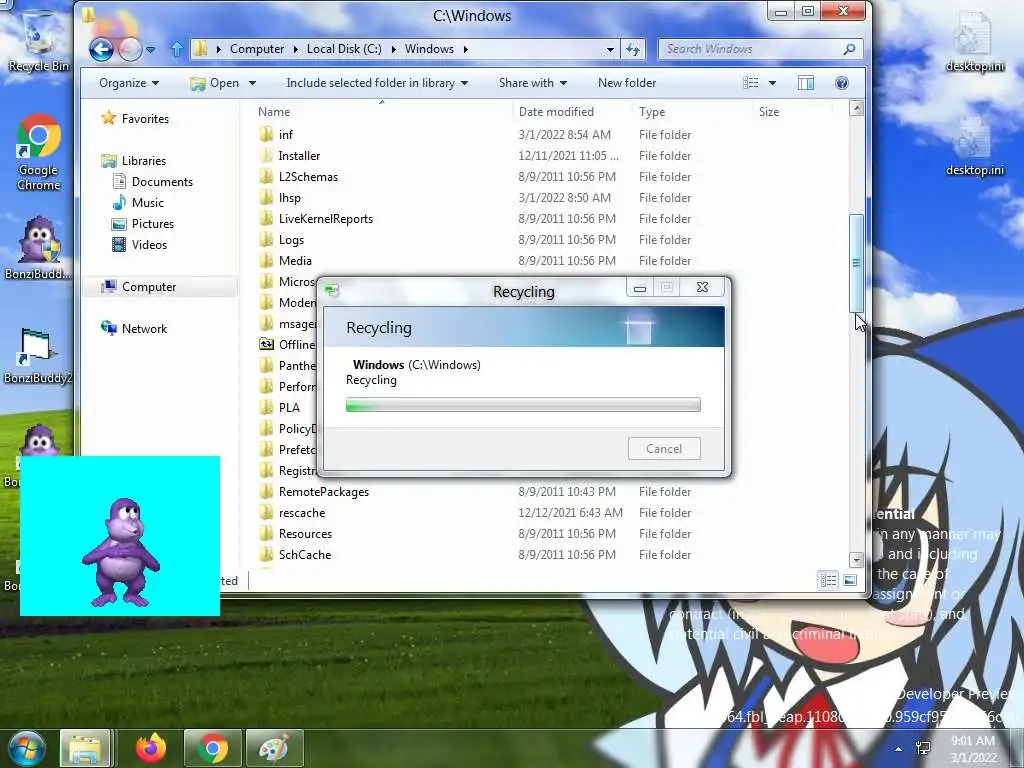Click the Back navigation arrow in Explorer
The image size is (1024, 768).
(102, 50)
